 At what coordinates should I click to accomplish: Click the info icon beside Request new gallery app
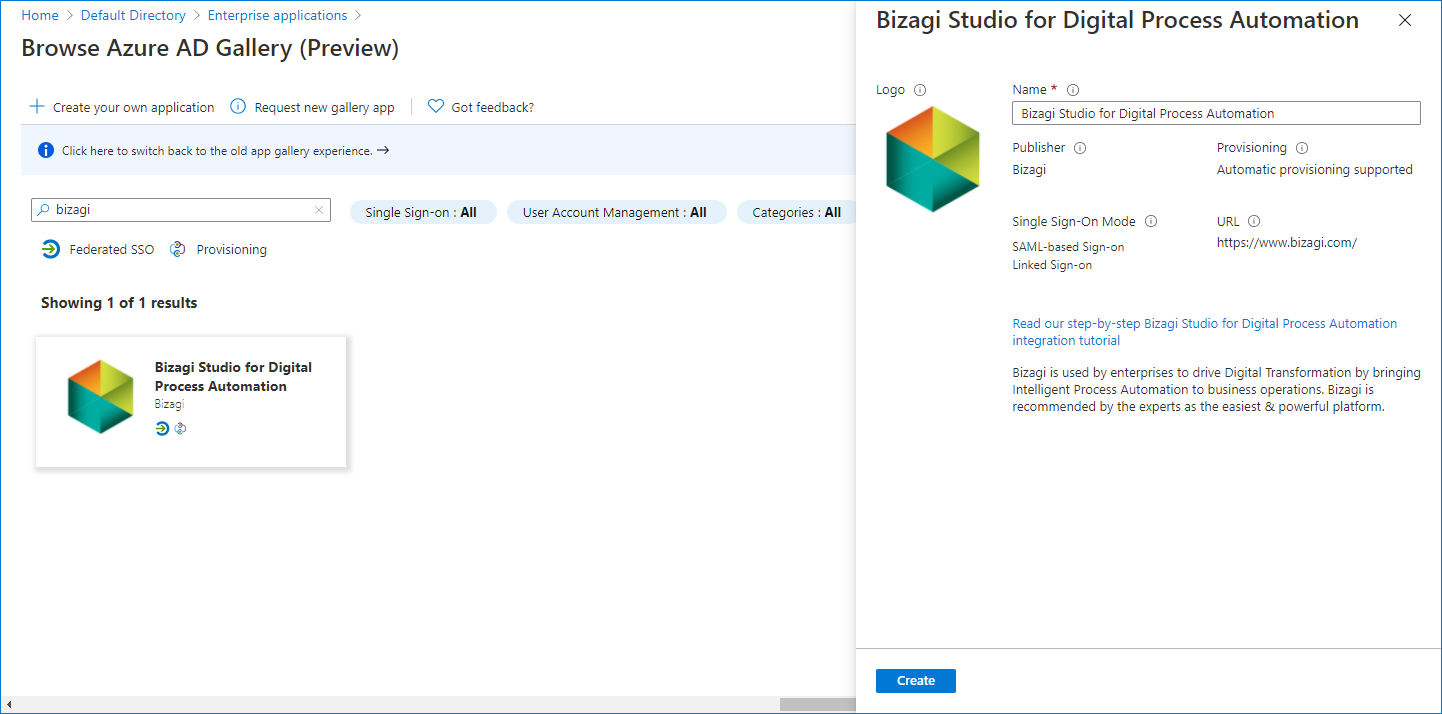[x=238, y=107]
